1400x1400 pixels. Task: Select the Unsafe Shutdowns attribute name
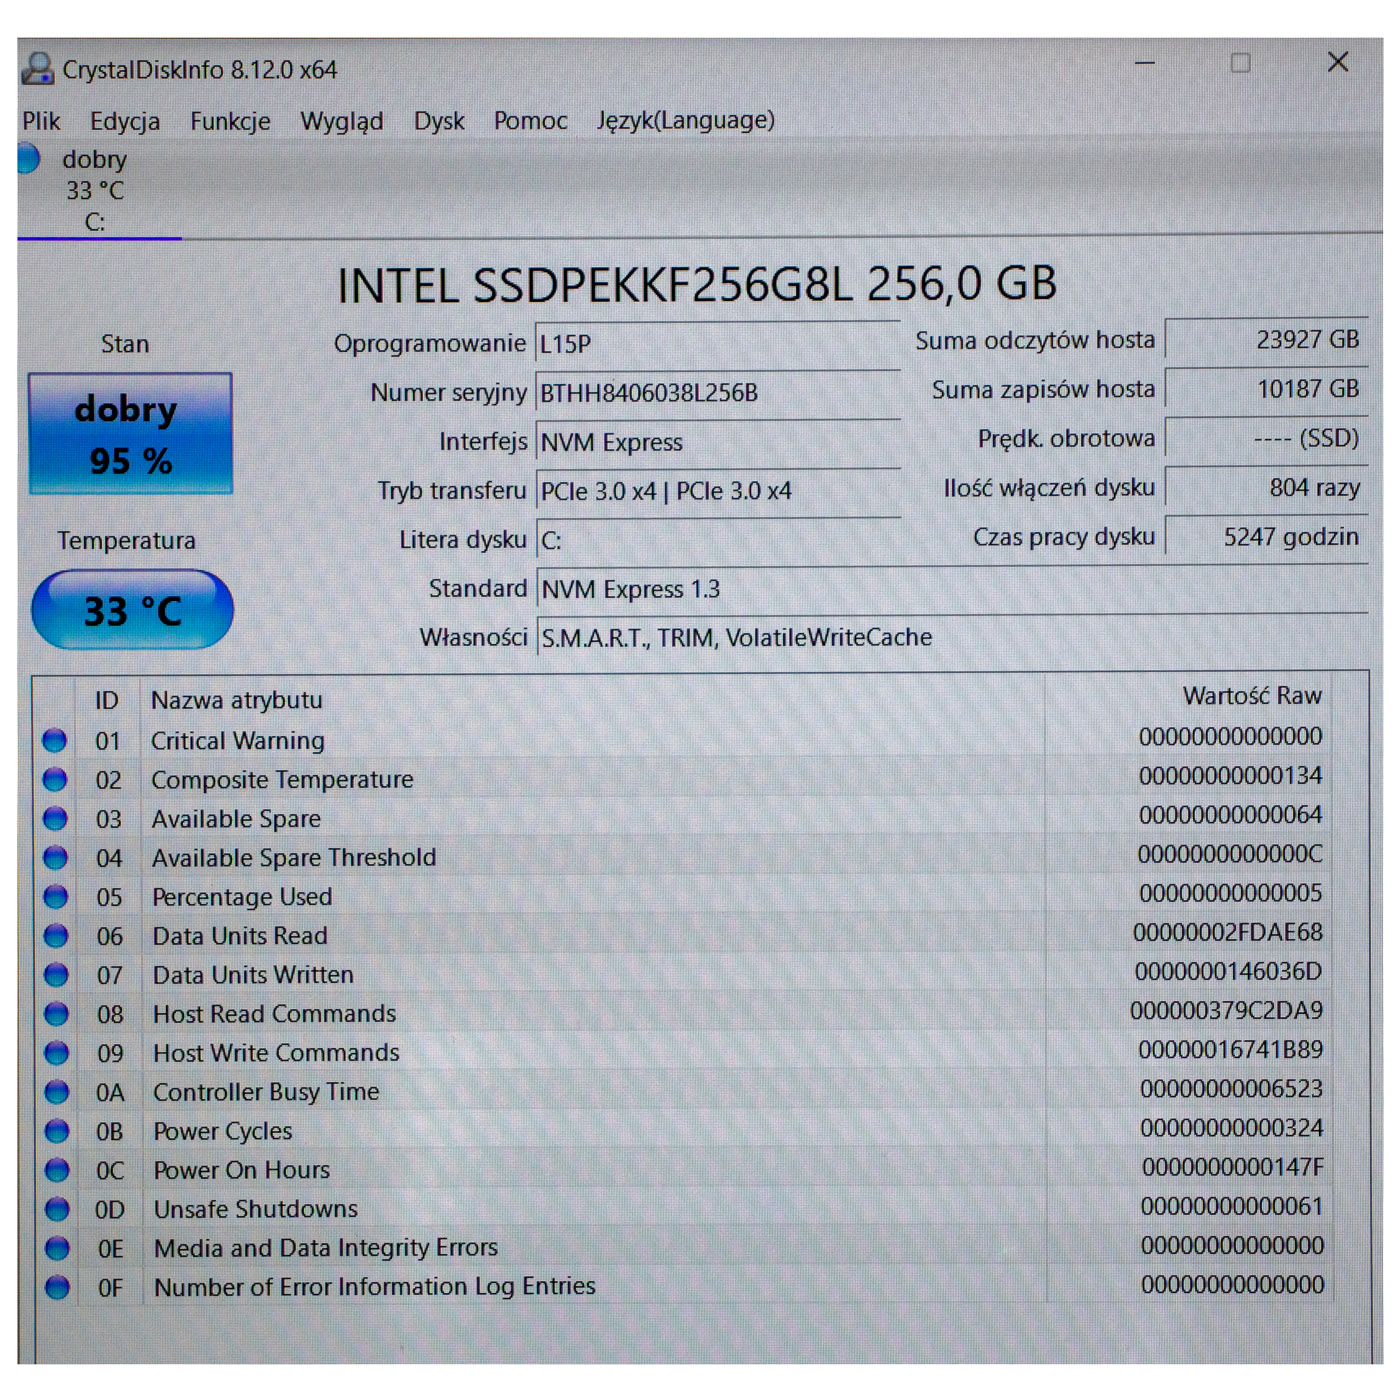pyautogui.click(x=255, y=1209)
